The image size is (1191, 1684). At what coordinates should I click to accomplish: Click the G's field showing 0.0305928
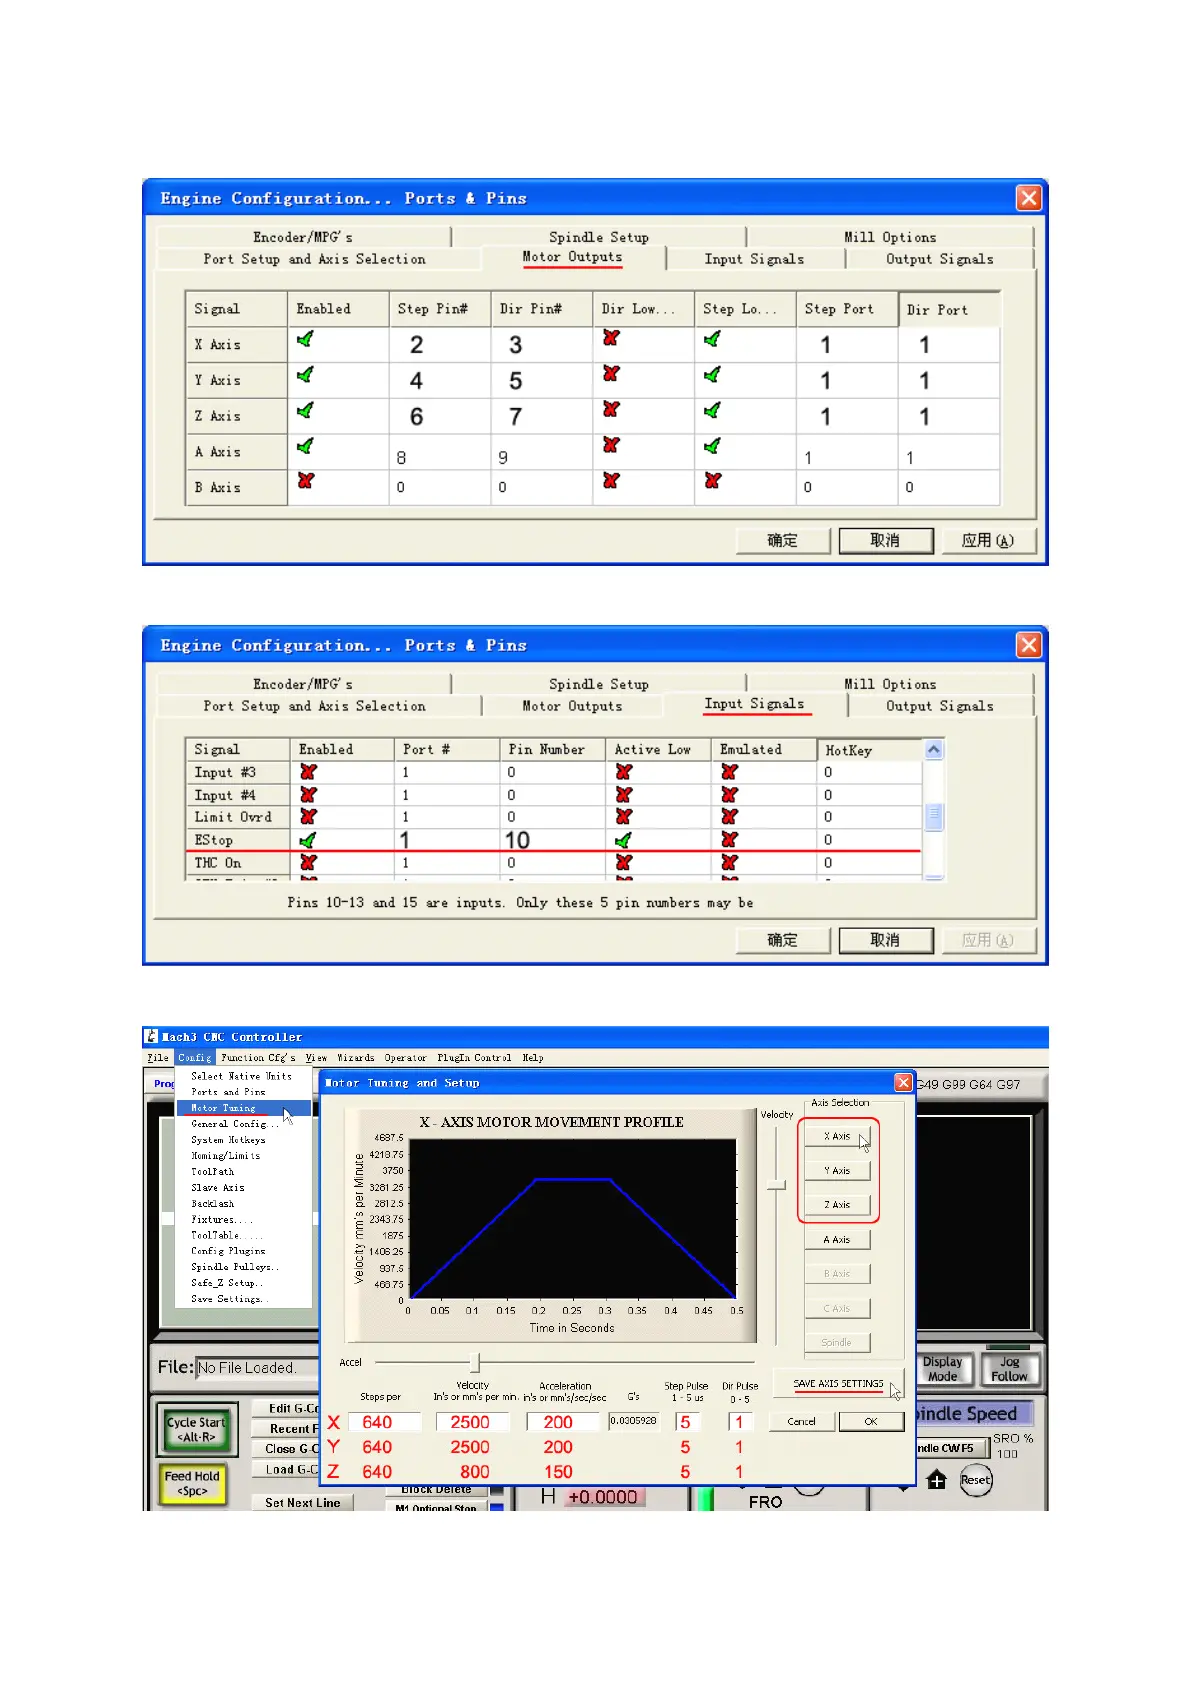[x=634, y=1420]
